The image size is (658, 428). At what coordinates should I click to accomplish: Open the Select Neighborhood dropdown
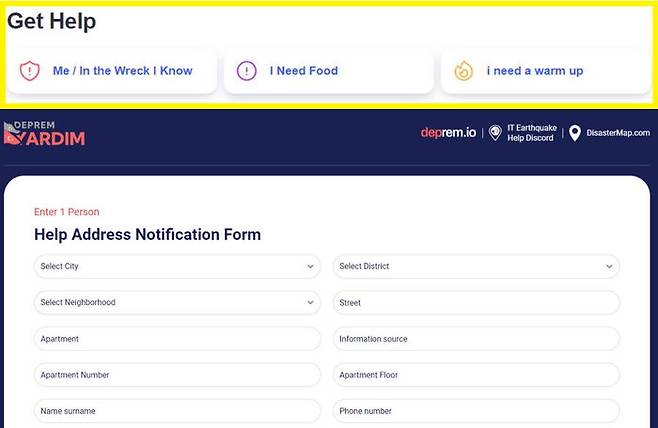(x=177, y=303)
